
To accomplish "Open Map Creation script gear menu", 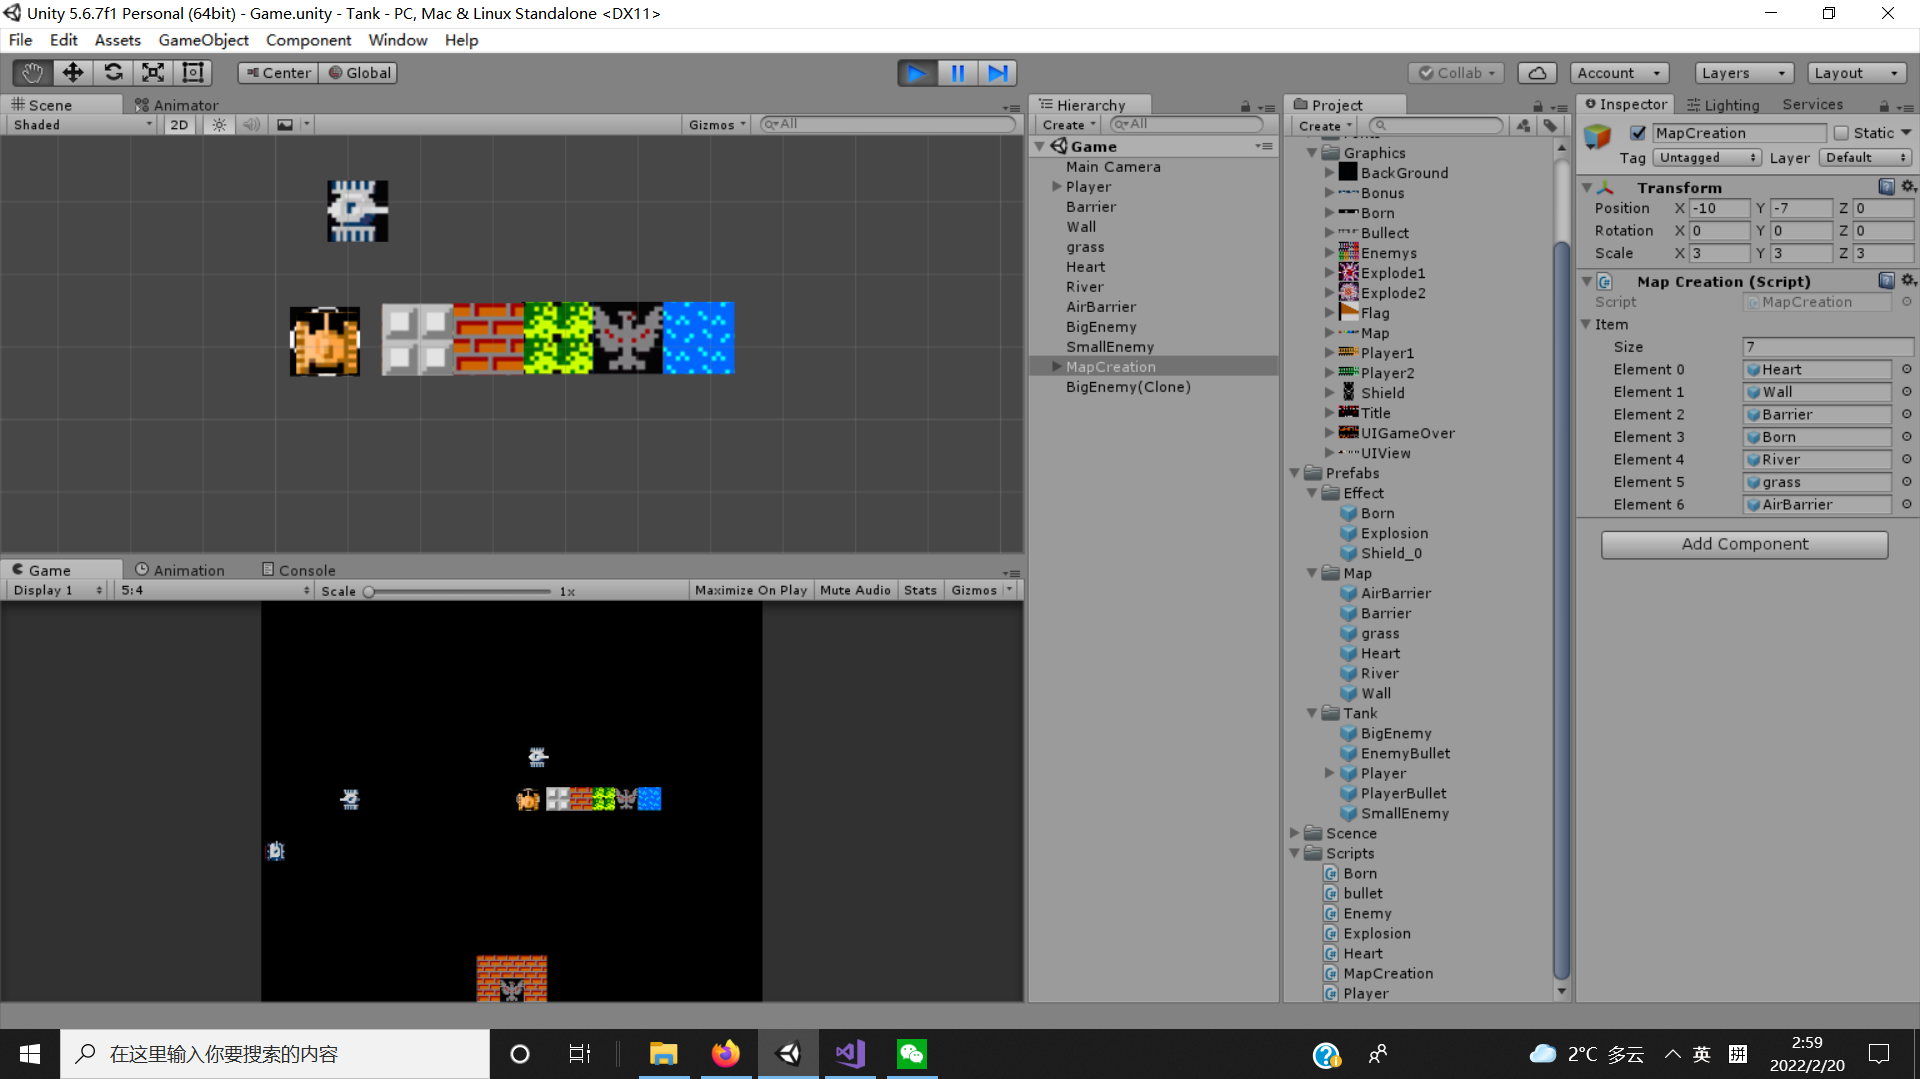I will (1908, 281).
